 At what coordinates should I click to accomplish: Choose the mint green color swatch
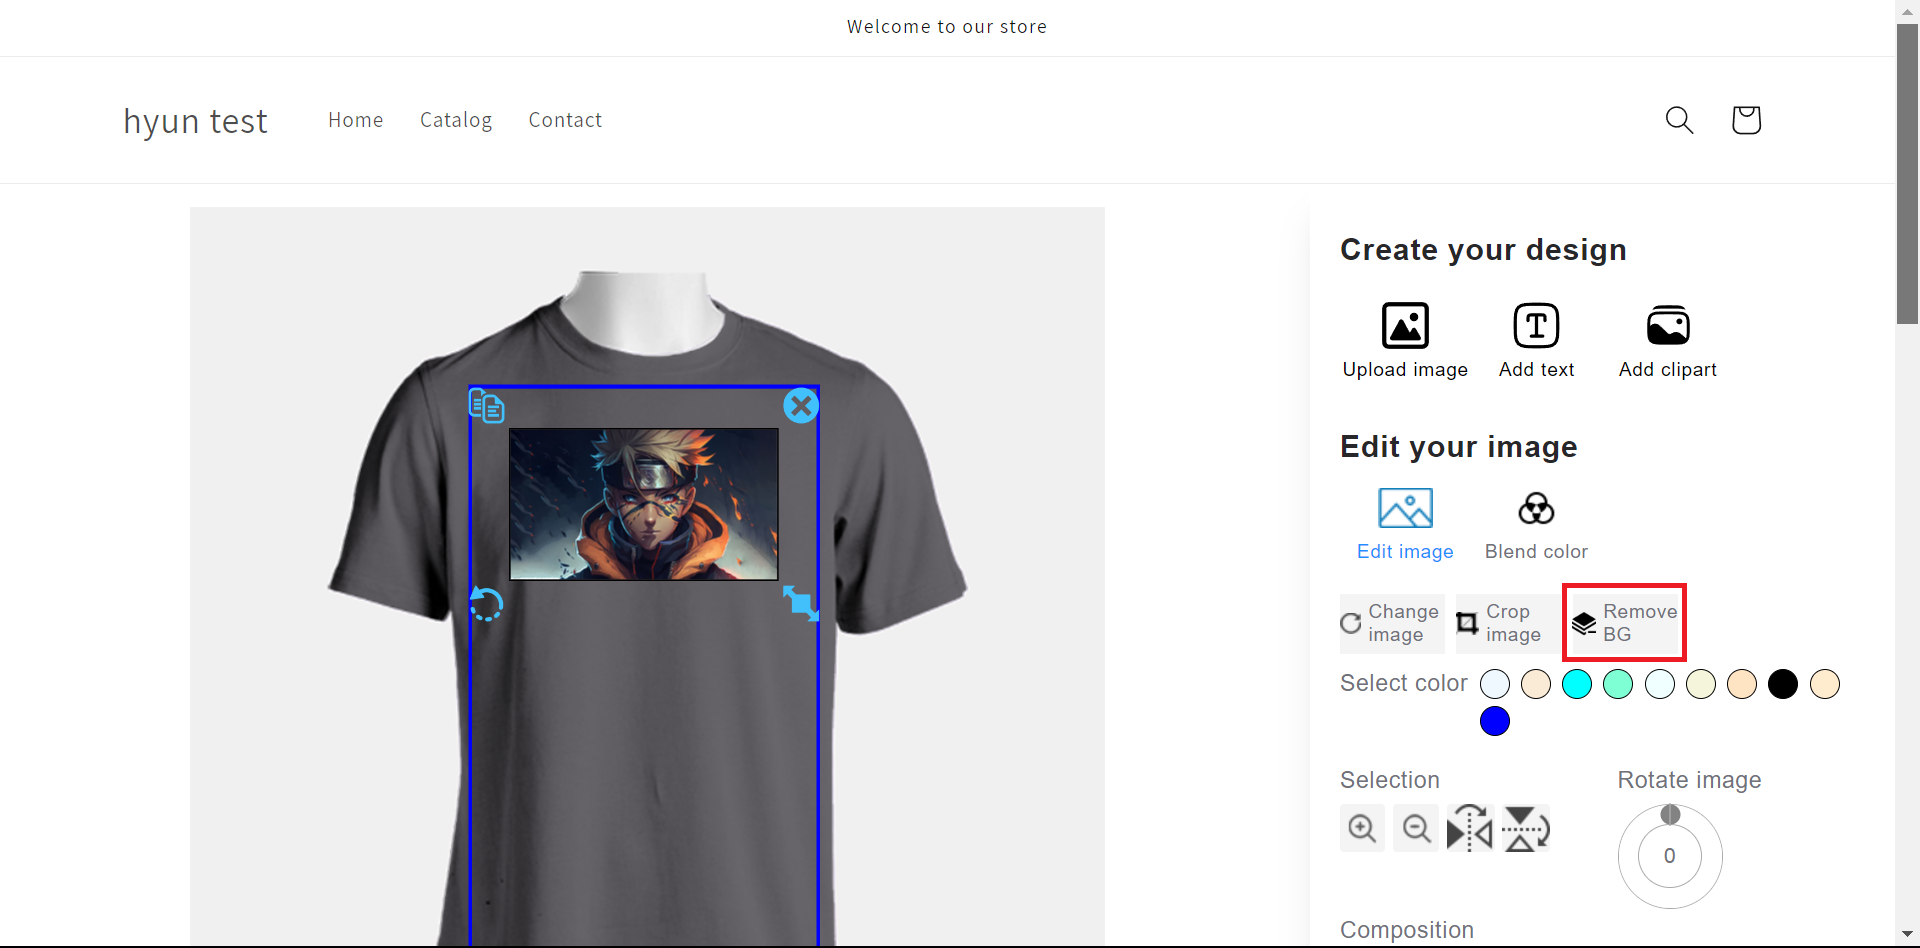[x=1618, y=684]
